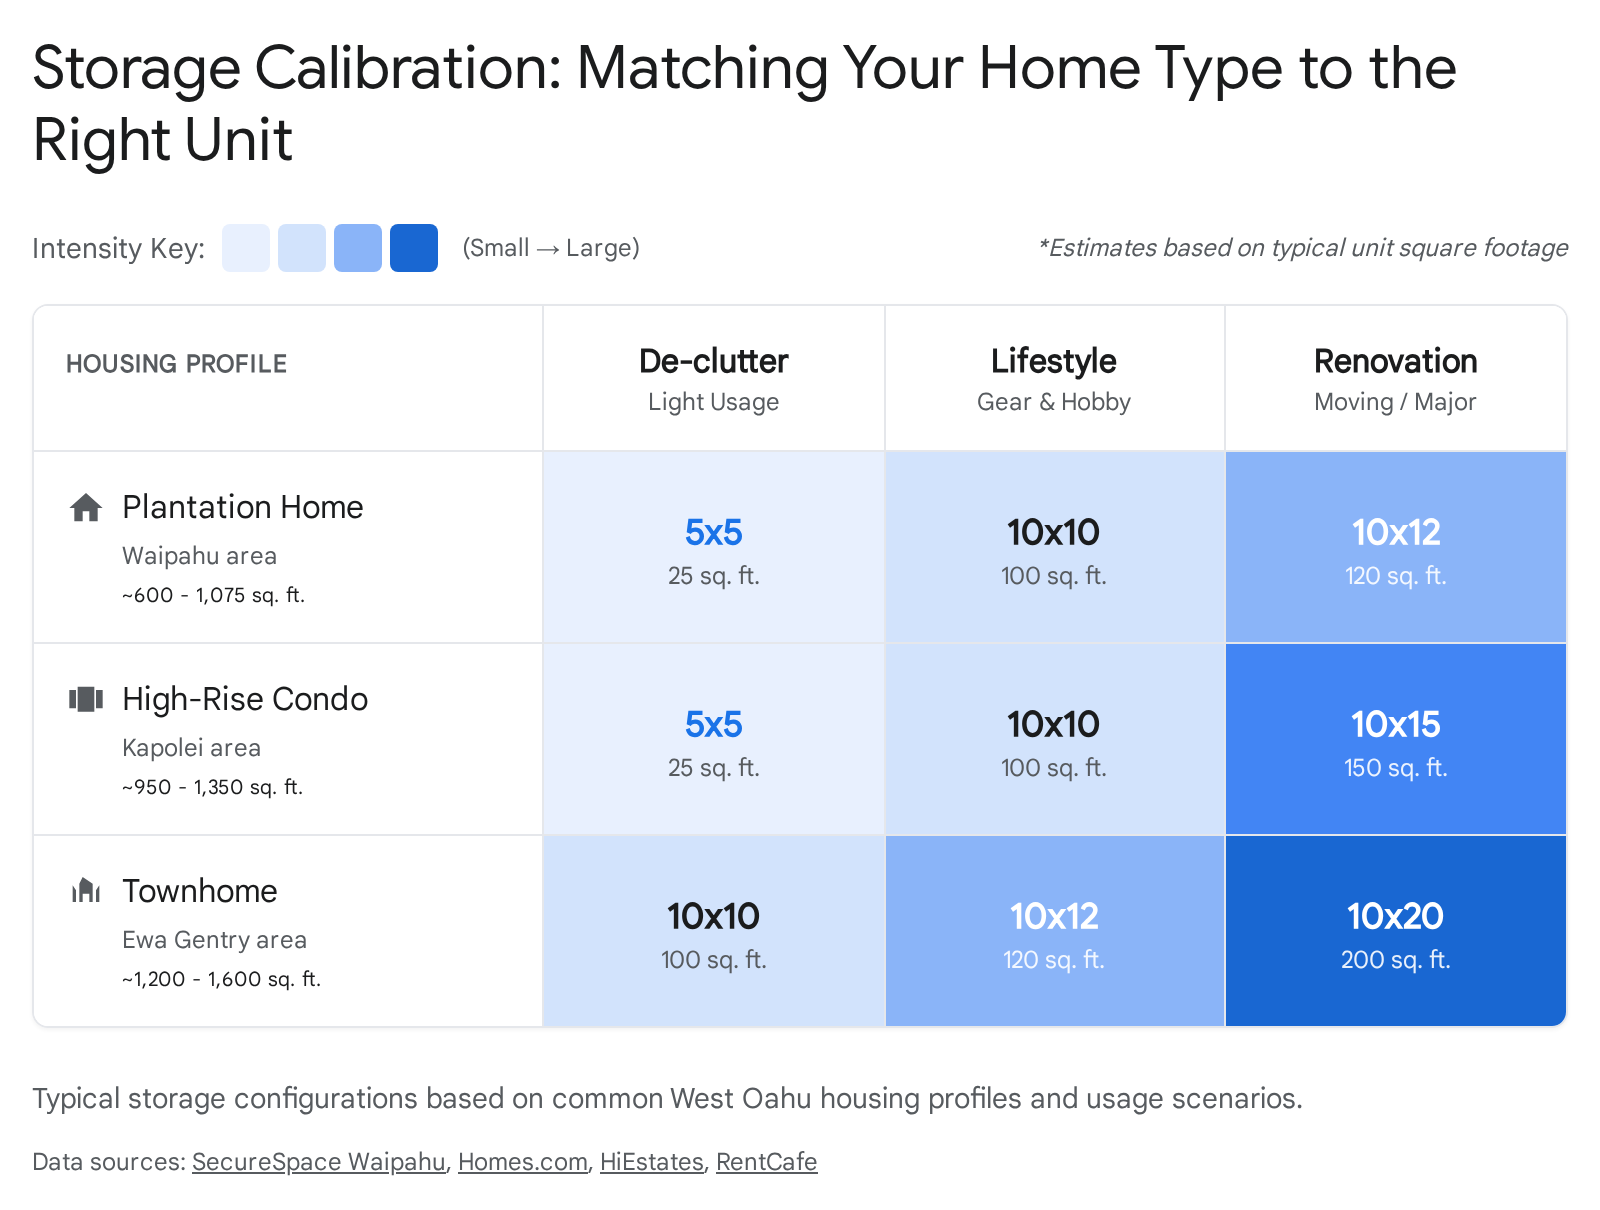Open the Homes.com source link

click(x=522, y=1162)
